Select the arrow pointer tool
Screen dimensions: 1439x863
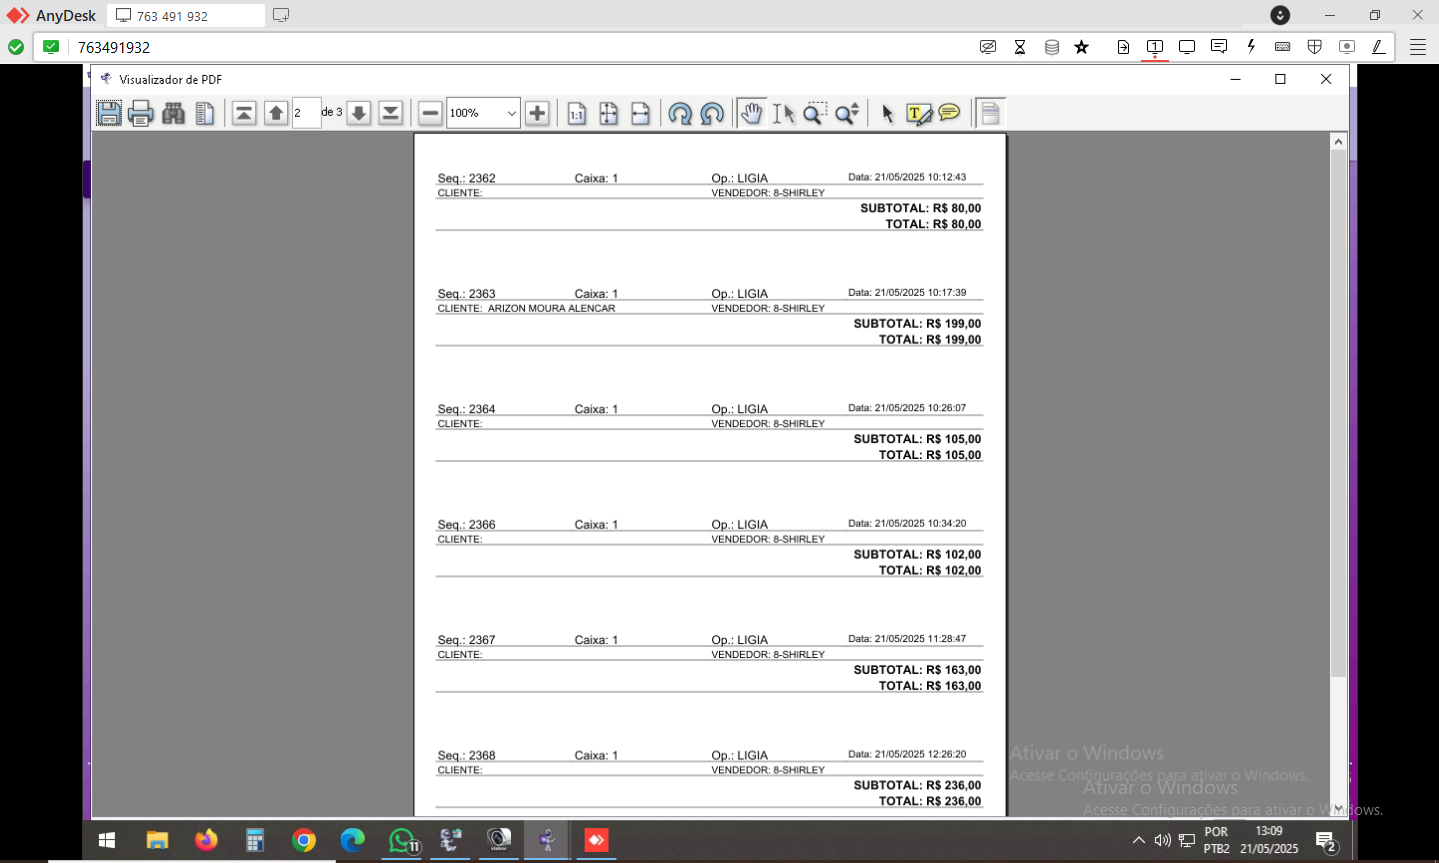tap(887, 113)
